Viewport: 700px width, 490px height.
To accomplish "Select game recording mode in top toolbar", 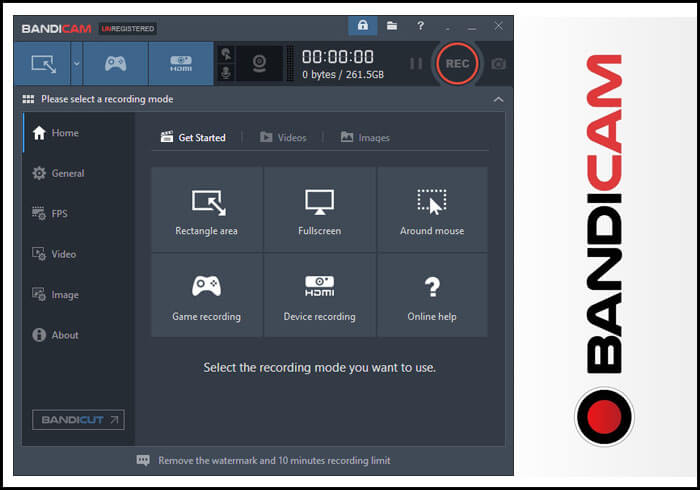I will [x=116, y=64].
